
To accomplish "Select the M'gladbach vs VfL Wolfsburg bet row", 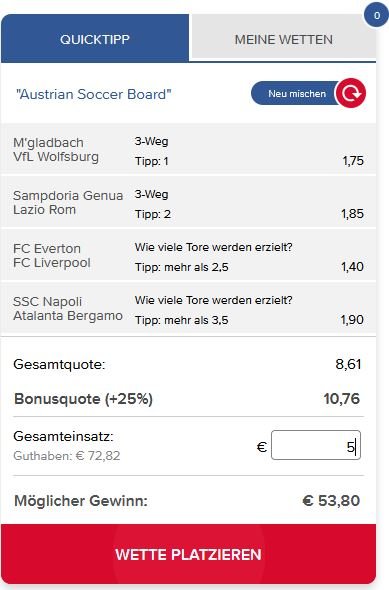I will [188, 150].
